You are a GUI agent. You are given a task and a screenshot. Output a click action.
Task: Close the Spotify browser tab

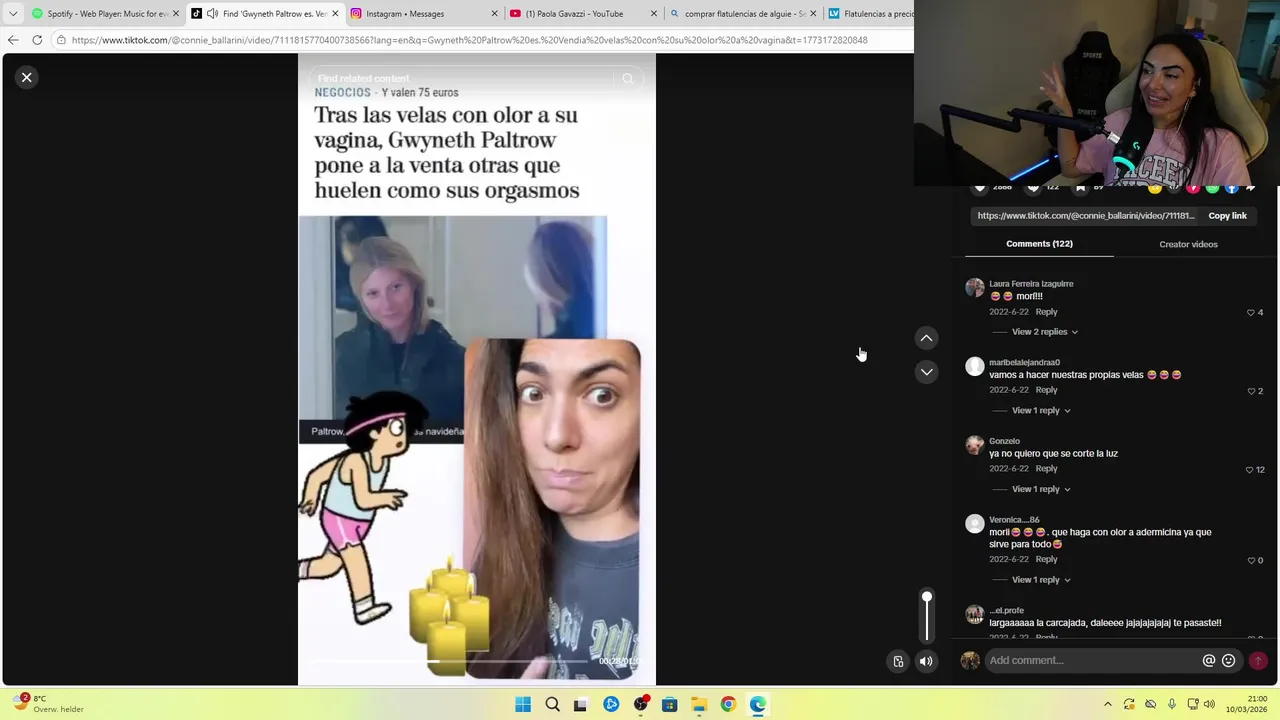tap(176, 14)
